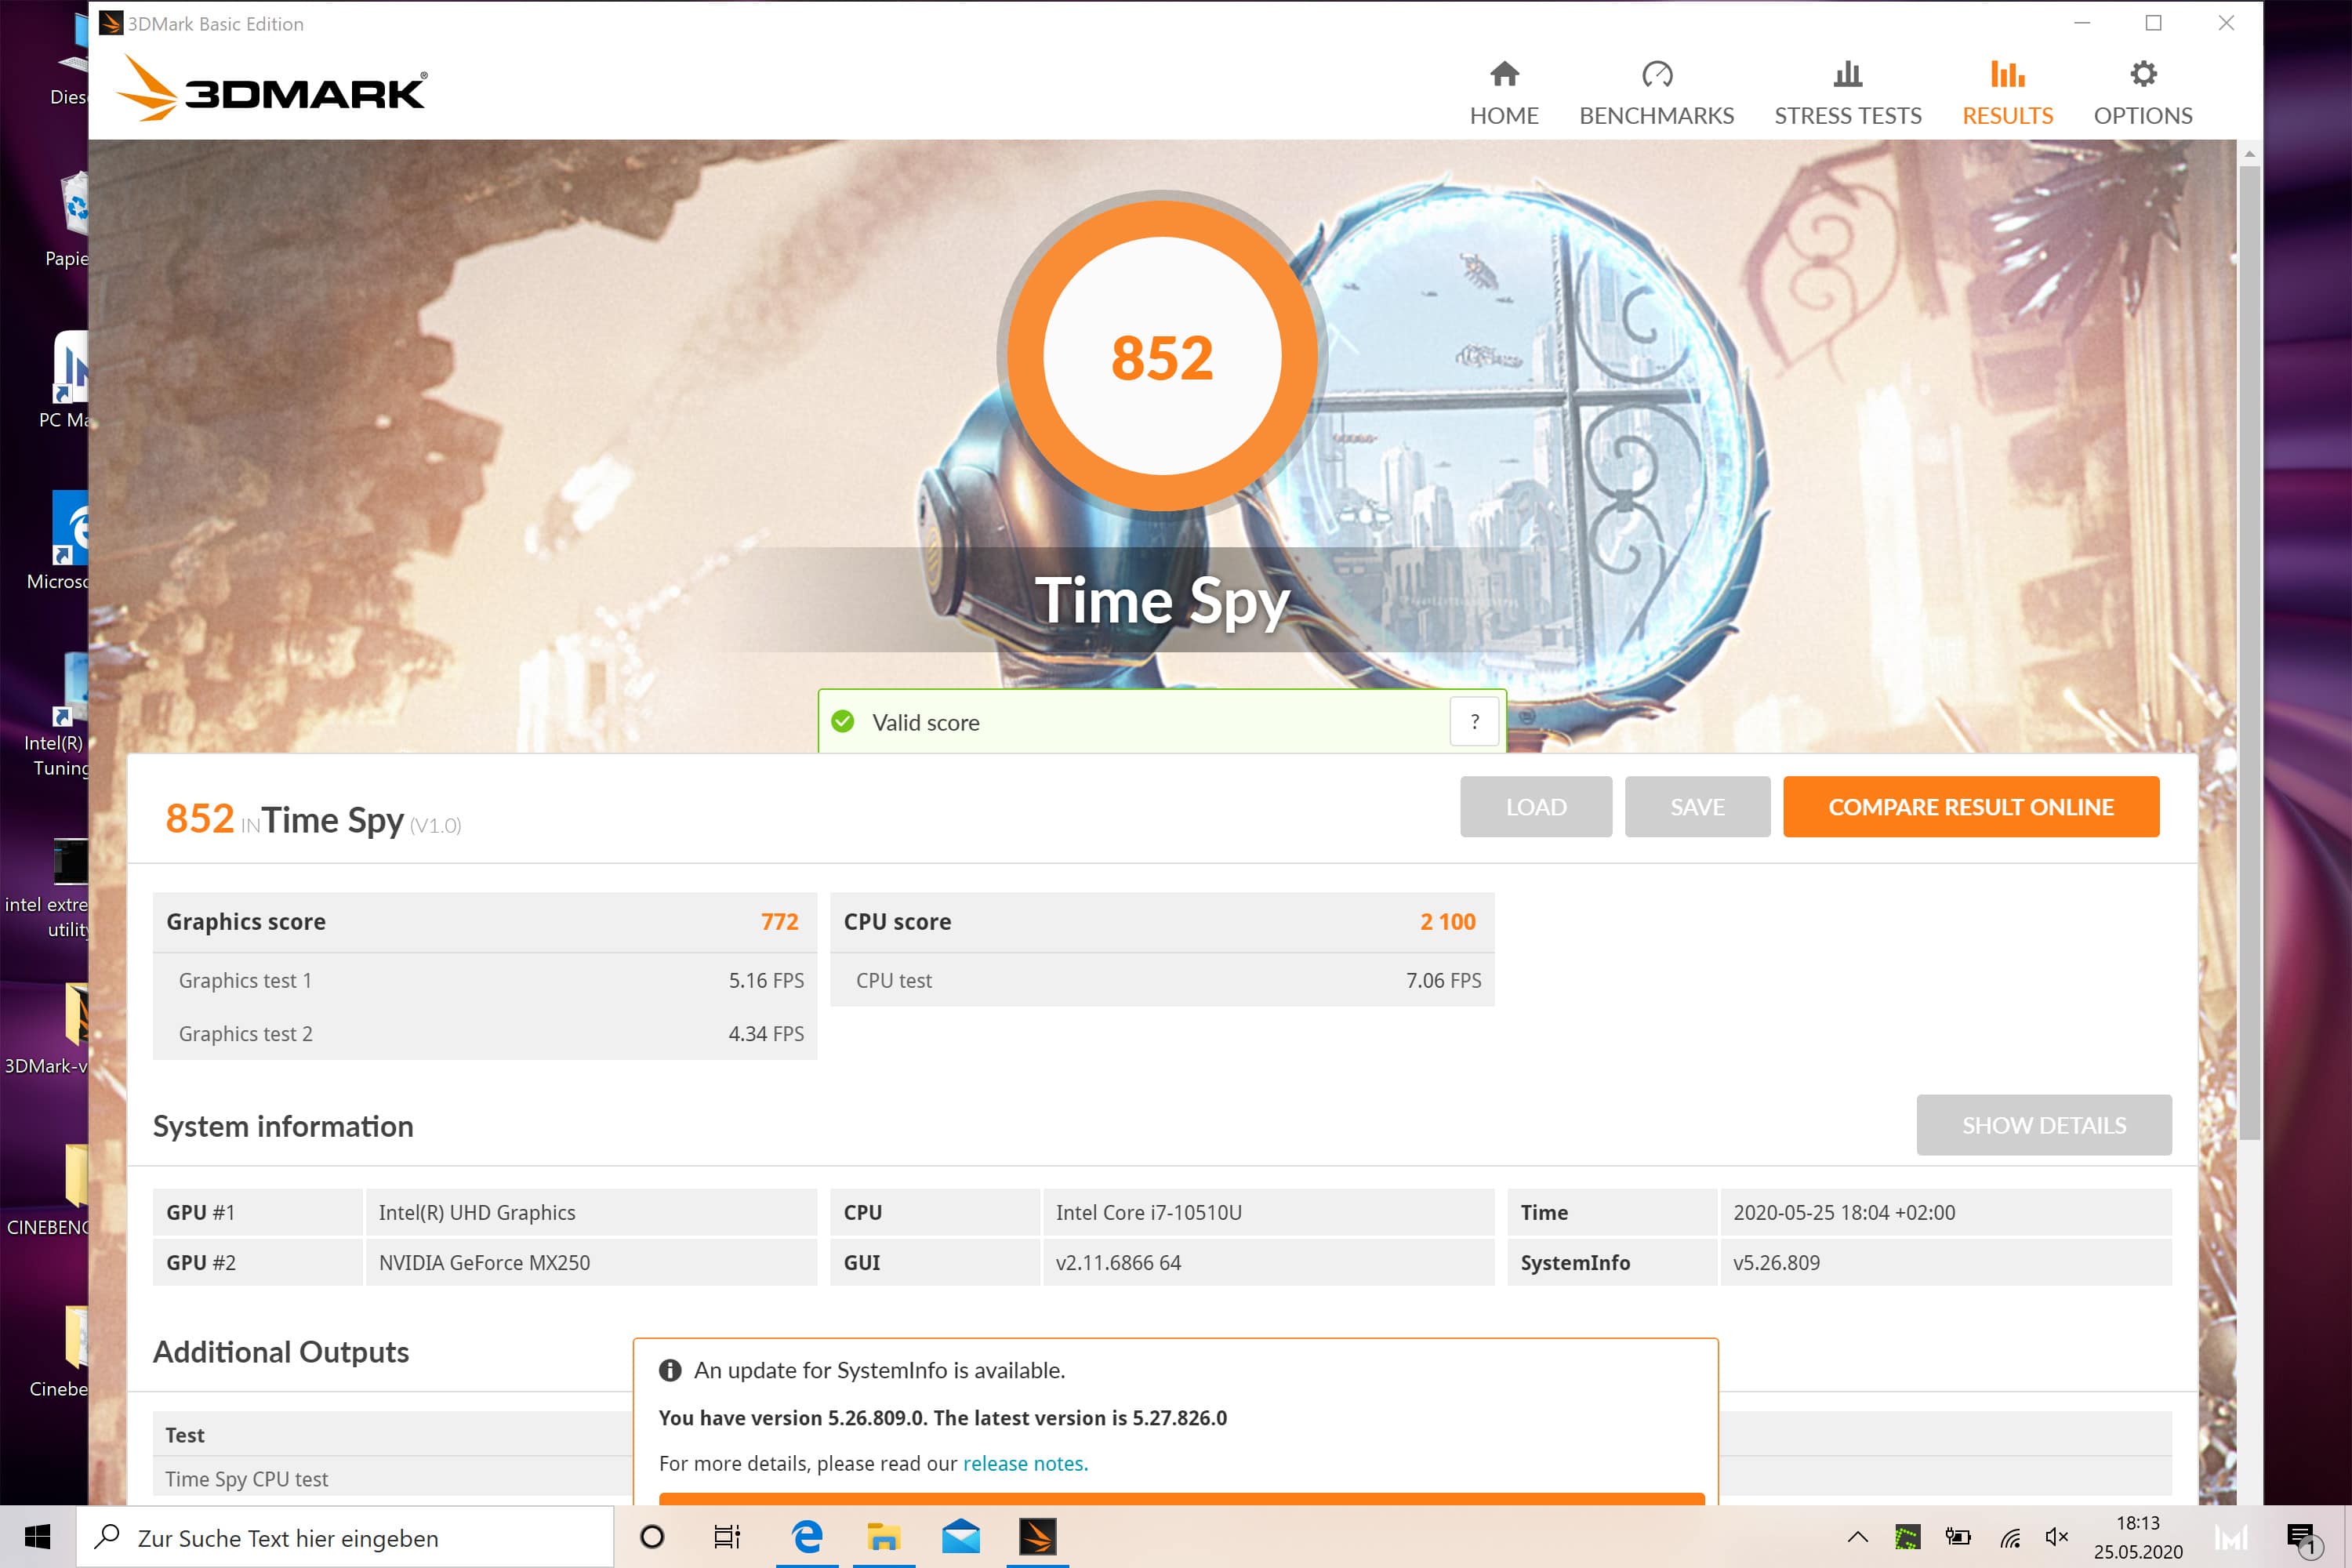Open File Explorer from the taskbar
Image resolution: width=2352 pixels, height=1568 pixels.
coord(884,1537)
